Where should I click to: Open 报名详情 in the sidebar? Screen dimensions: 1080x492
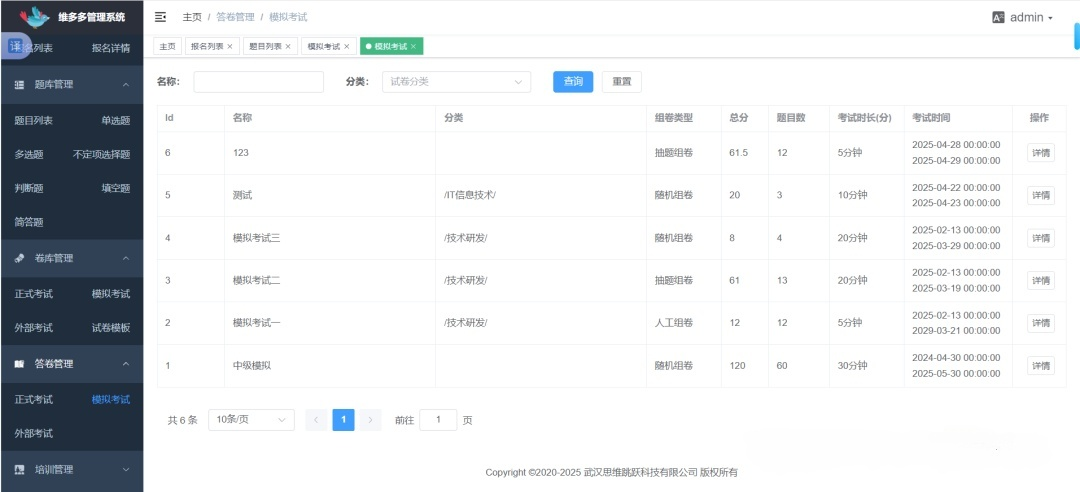[111, 48]
